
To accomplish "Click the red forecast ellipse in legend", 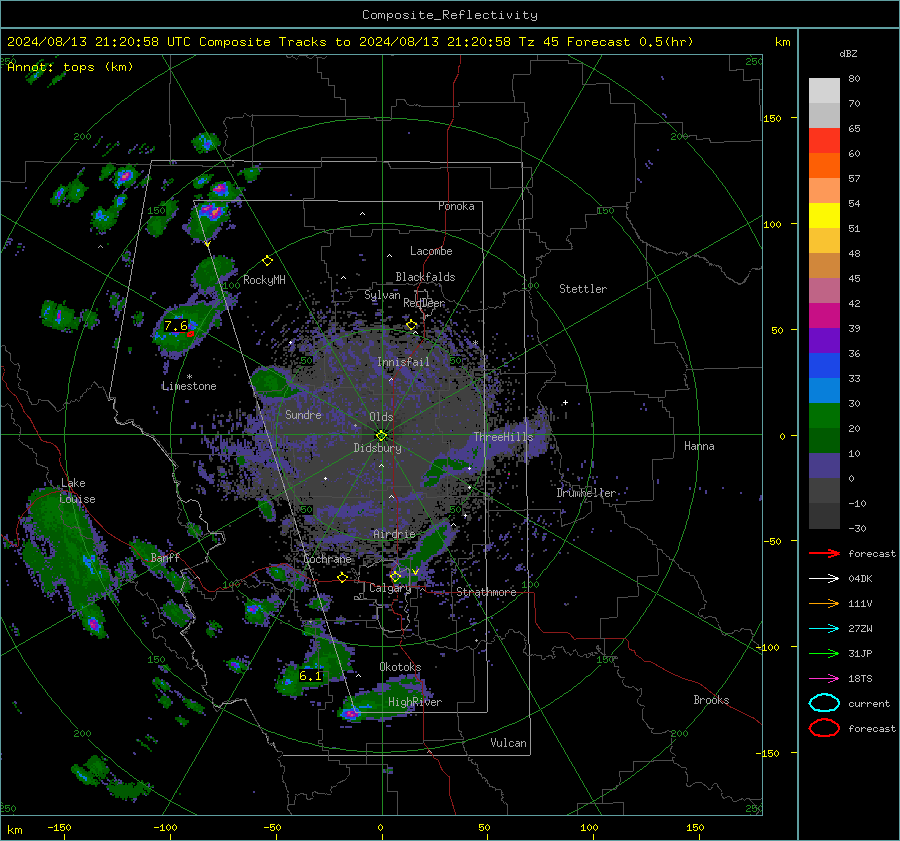I will (x=824, y=728).
